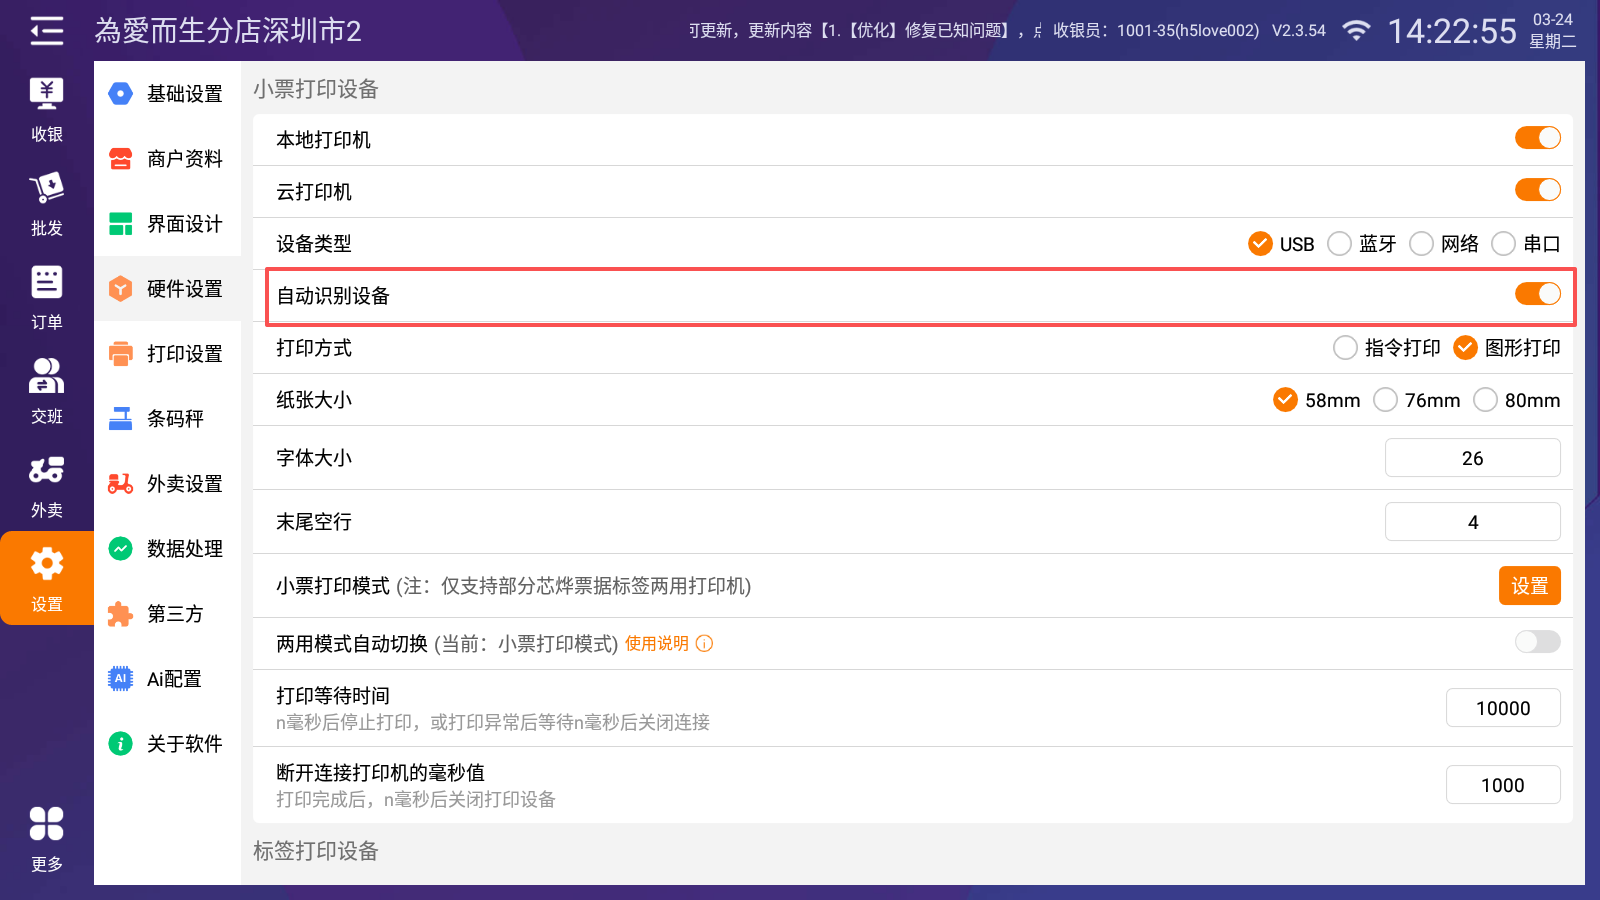Screen dimensions: 1600x900
Task: Choose 80mm paper size
Action: [x=1486, y=400]
